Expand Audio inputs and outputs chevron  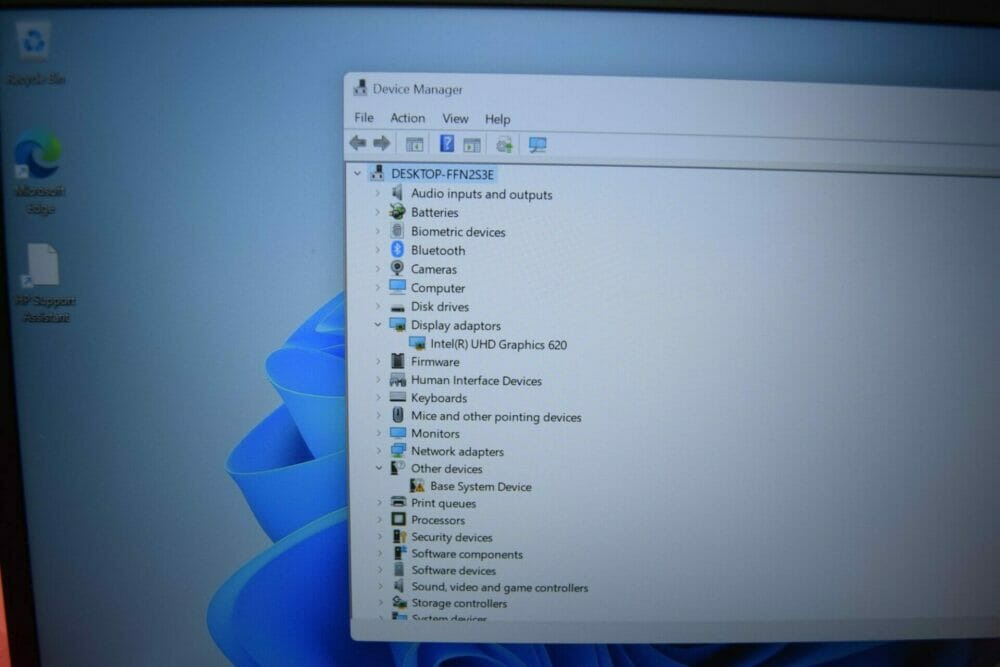(377, 193)
